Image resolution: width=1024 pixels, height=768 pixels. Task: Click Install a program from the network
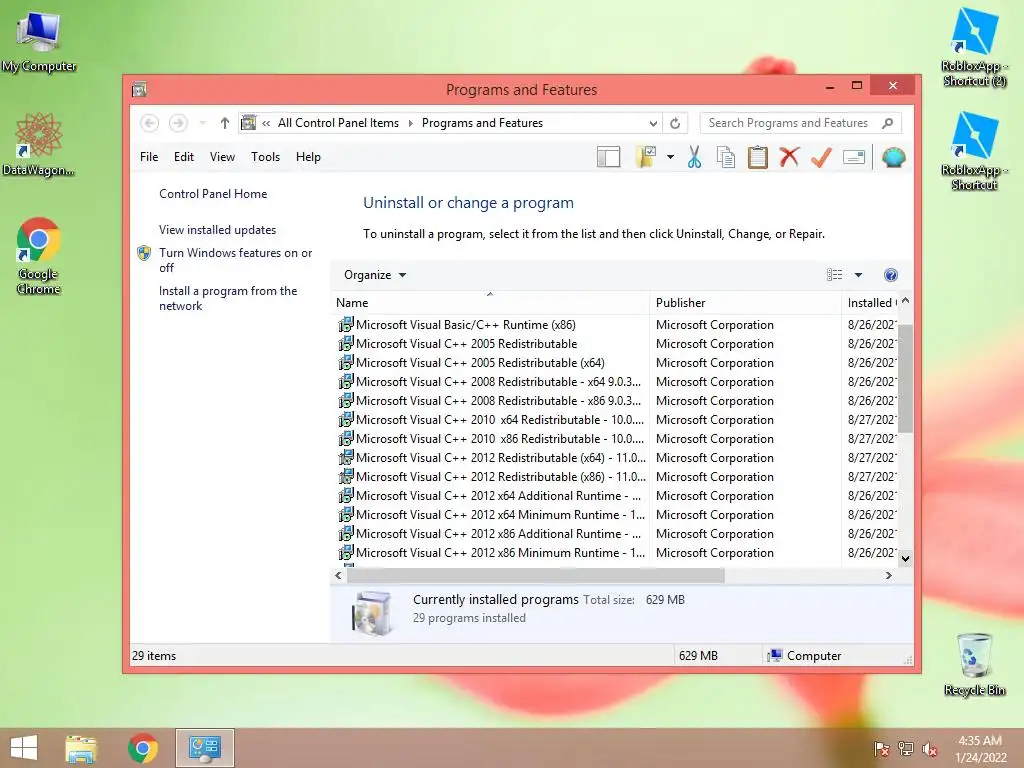228,298
